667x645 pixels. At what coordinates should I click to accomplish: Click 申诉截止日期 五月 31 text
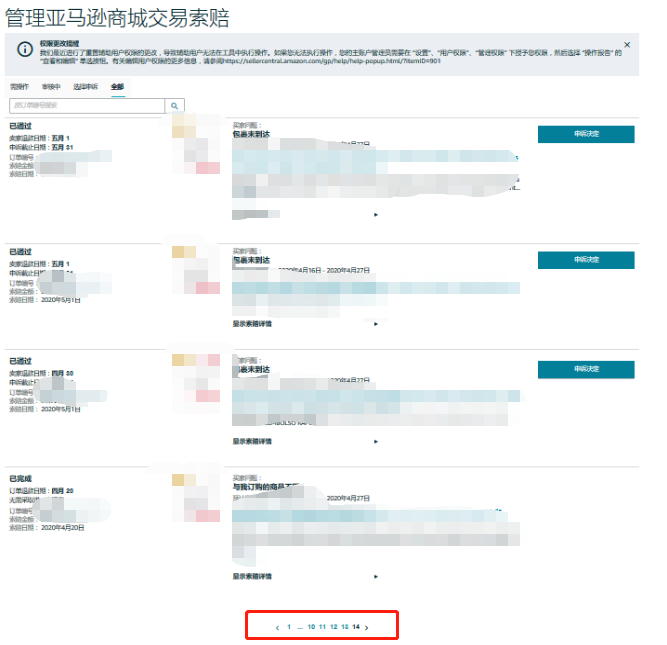point(41,148)
